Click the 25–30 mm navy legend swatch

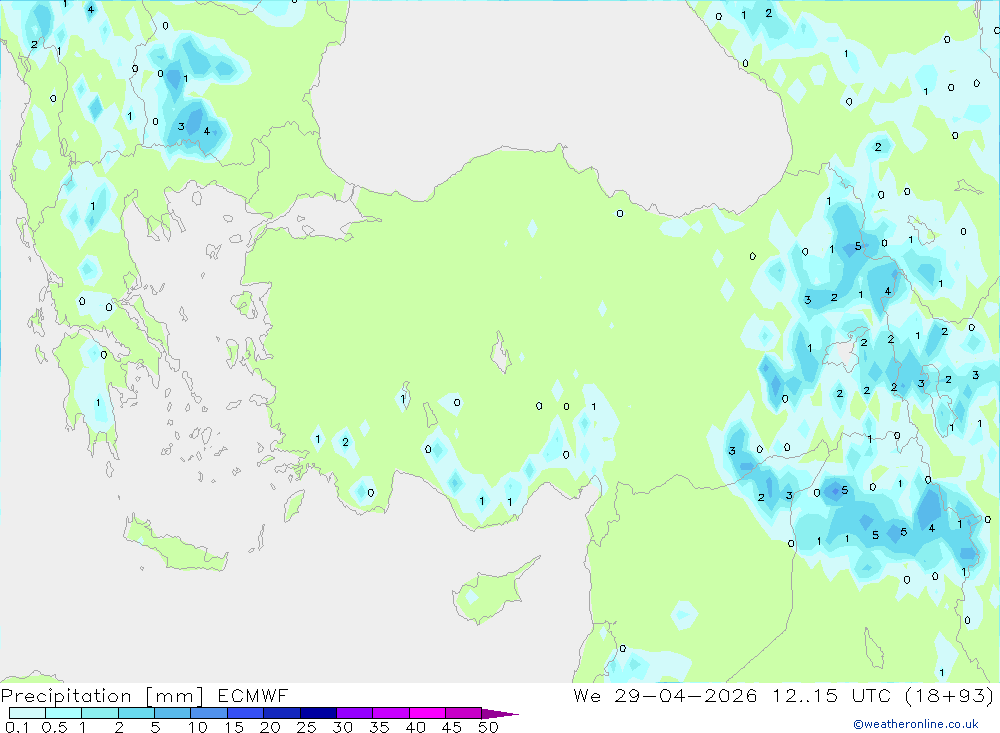pos(318,713)
